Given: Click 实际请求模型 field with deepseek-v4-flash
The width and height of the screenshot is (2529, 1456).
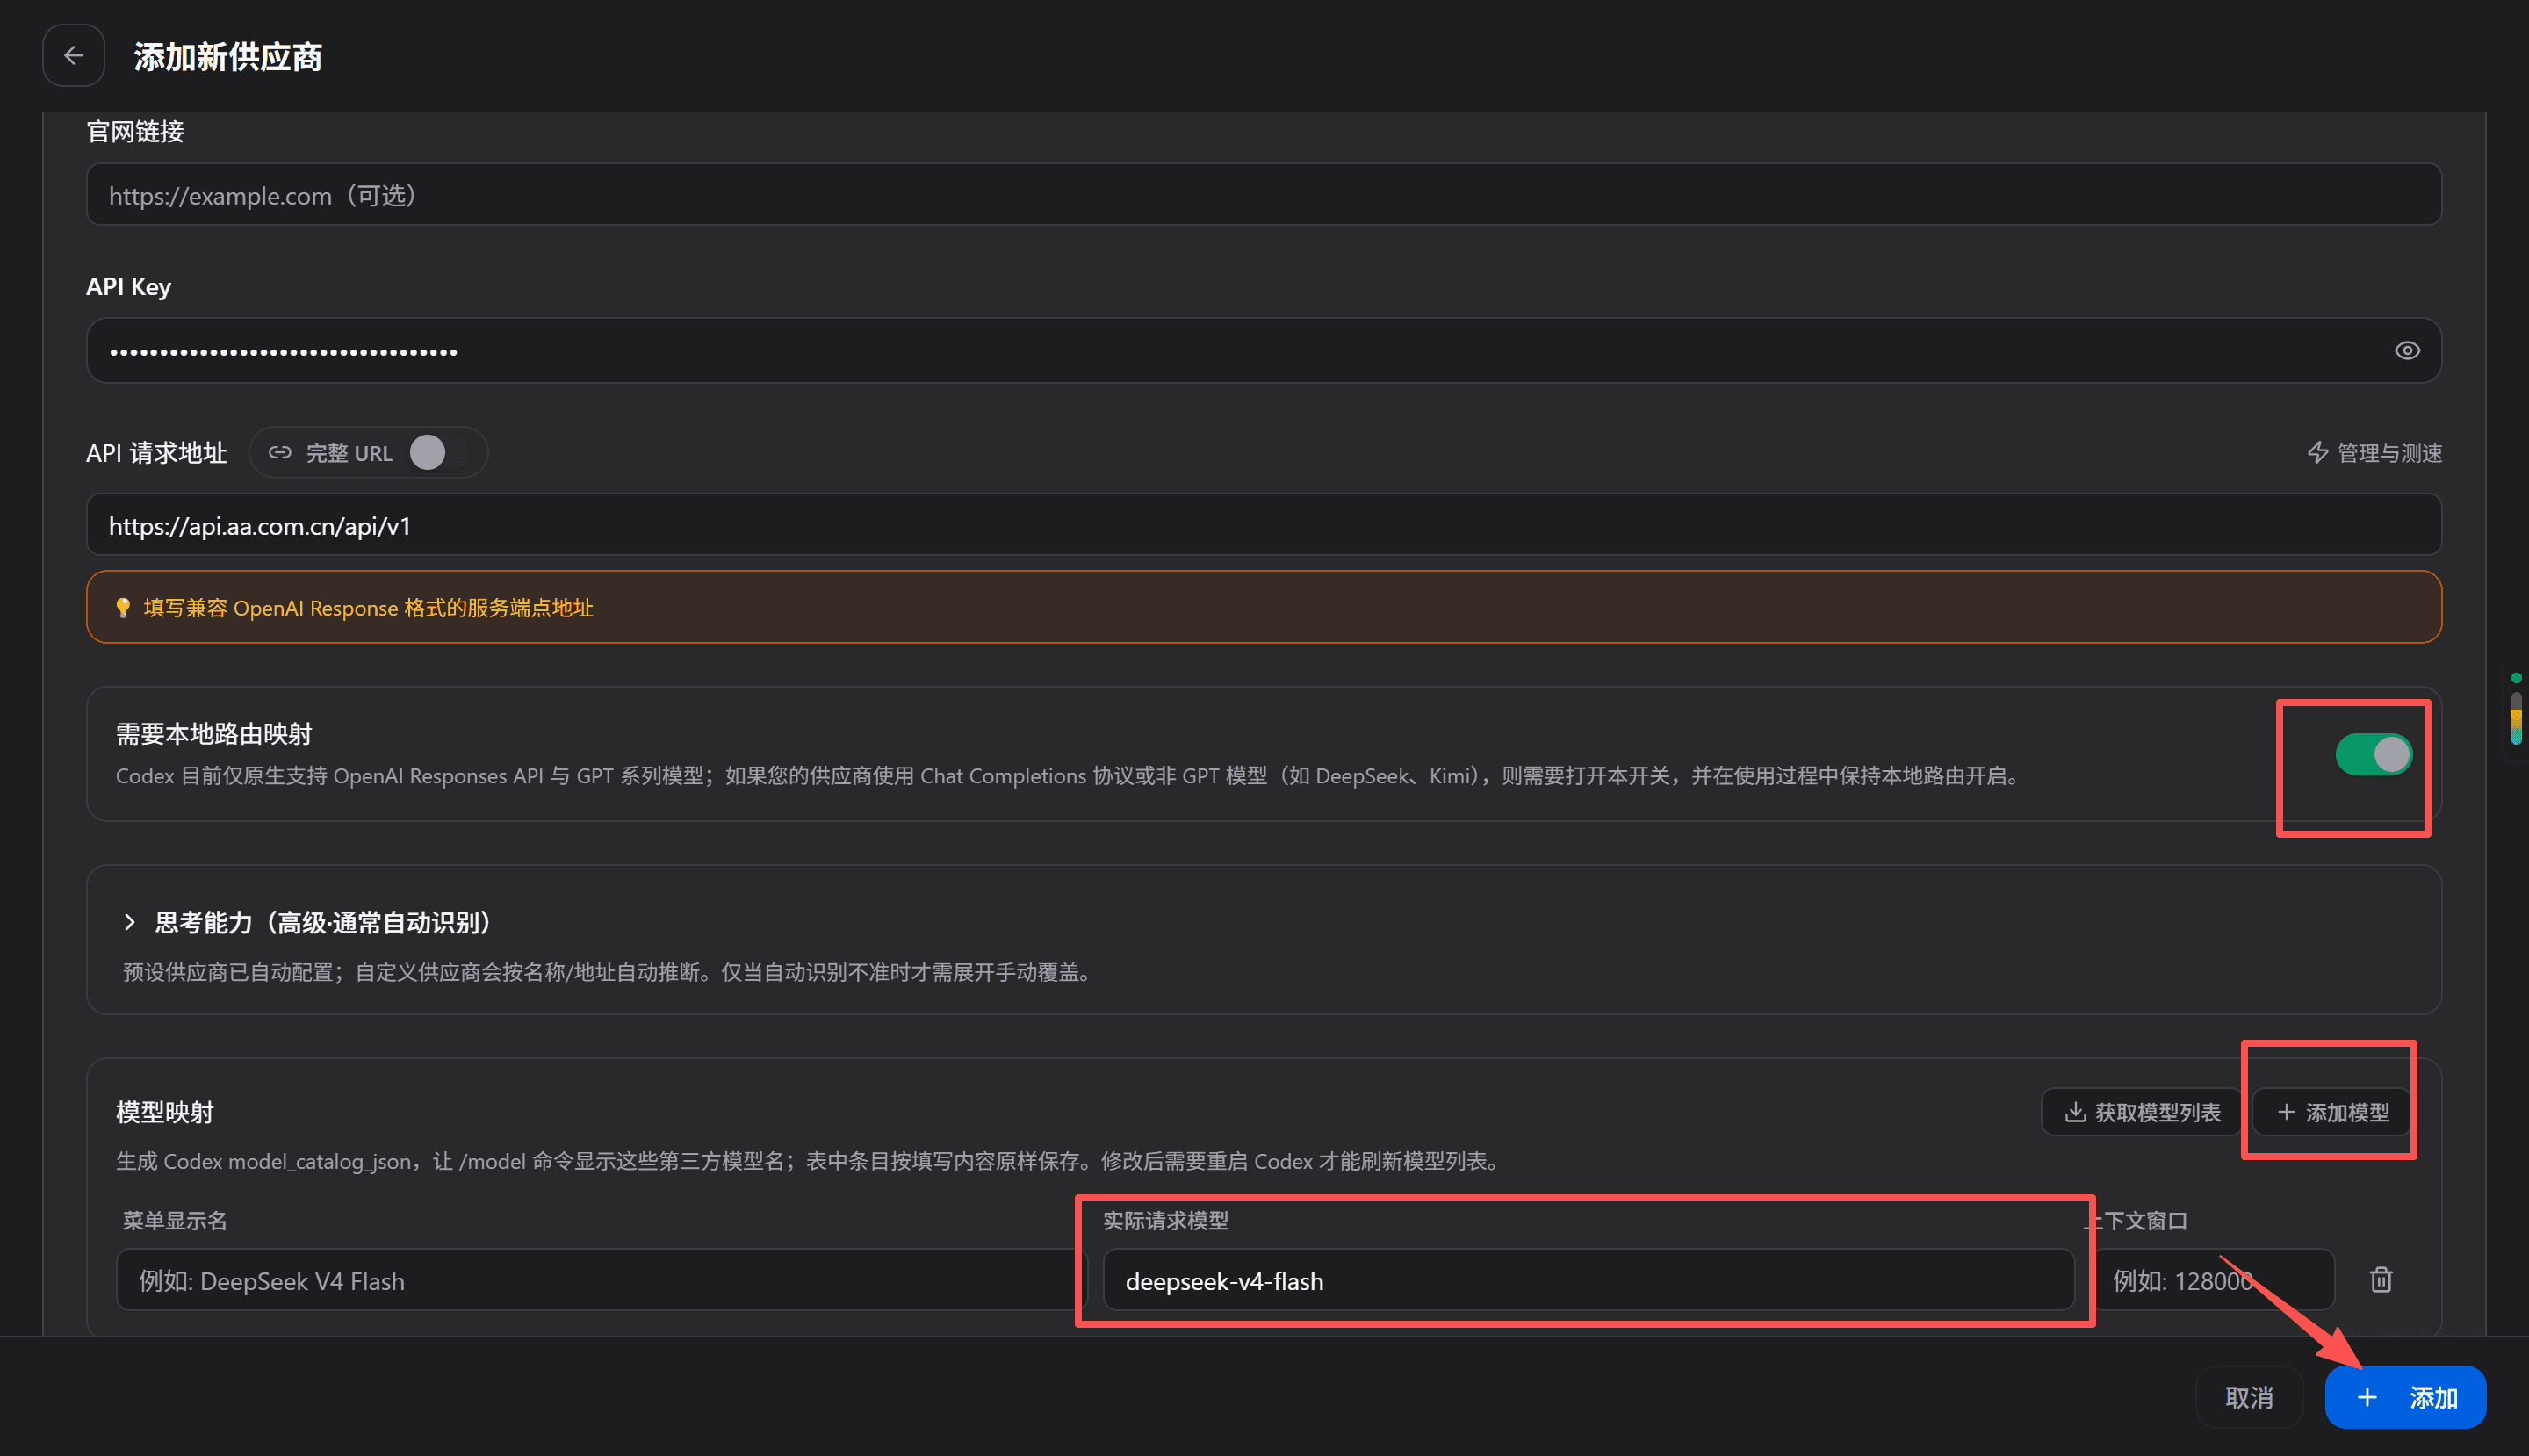Looking at the screenshot, I should click(1588, 1280).
